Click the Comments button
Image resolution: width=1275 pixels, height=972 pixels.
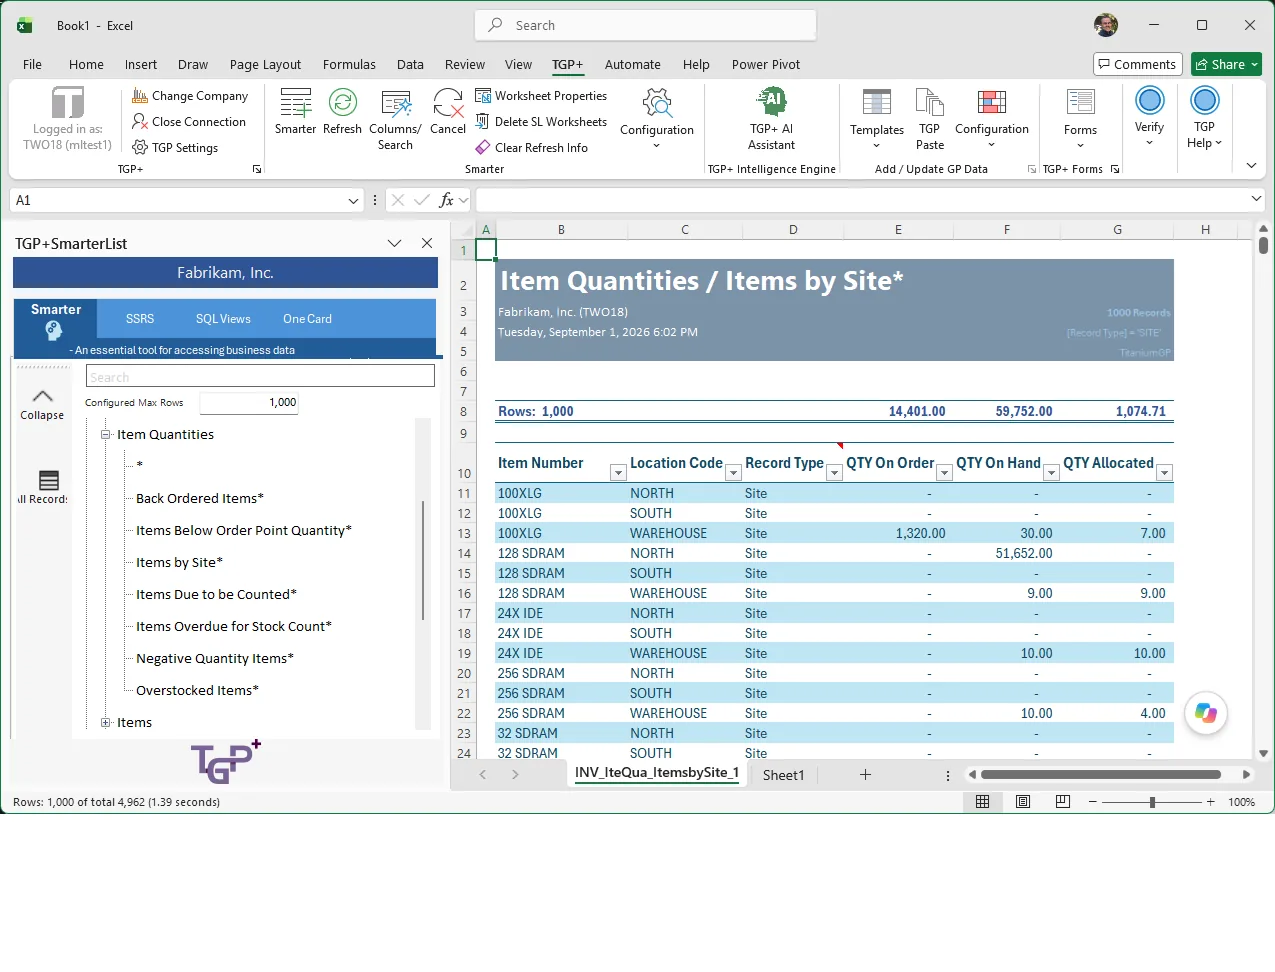pyautogui.click(x=1138, y=64)
